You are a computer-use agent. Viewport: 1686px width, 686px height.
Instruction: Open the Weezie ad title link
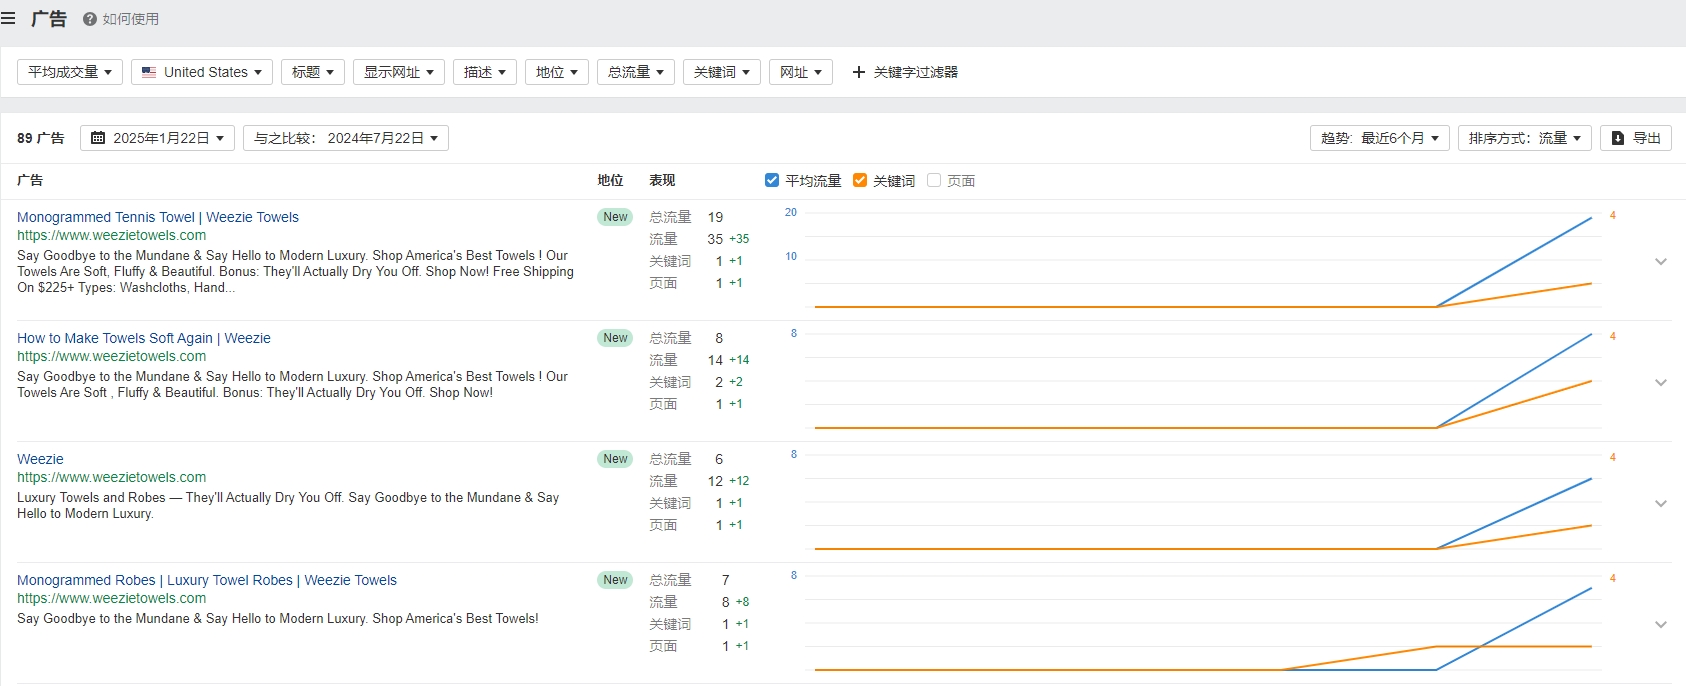click(40, 459)
